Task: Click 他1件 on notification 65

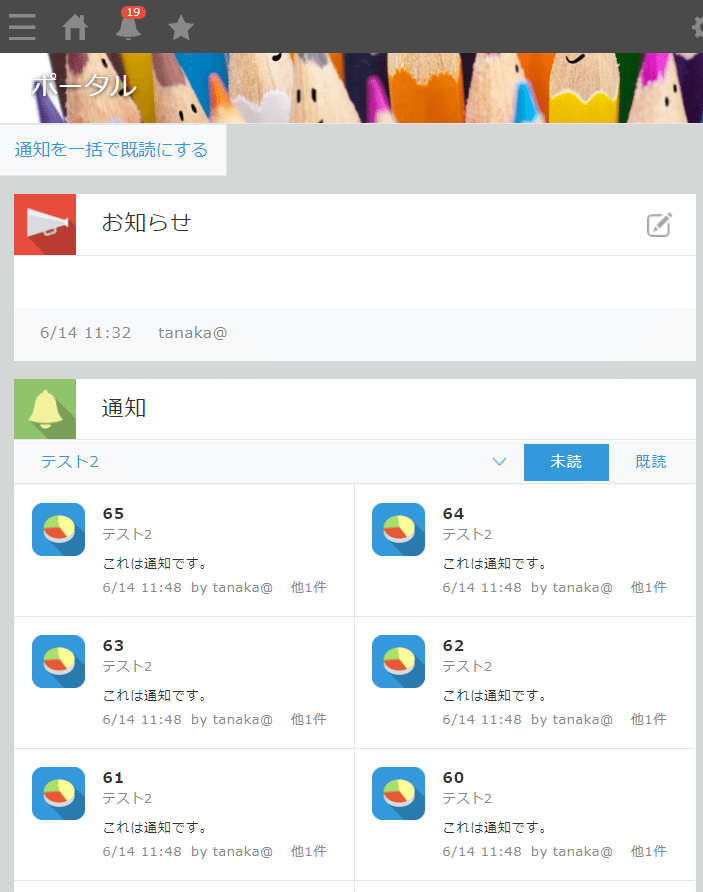Action: 309,587
